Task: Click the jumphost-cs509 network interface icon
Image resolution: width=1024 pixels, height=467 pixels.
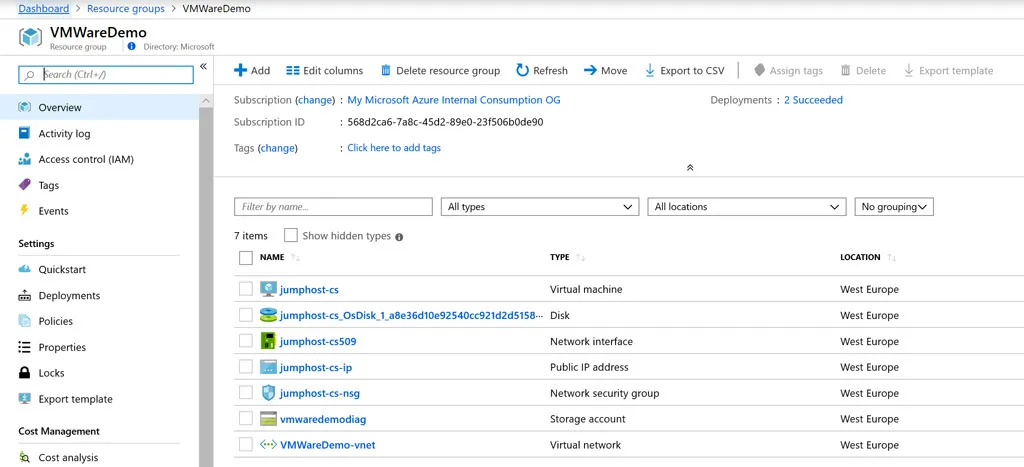Action: pyautogui.click(x=268, y=341)
